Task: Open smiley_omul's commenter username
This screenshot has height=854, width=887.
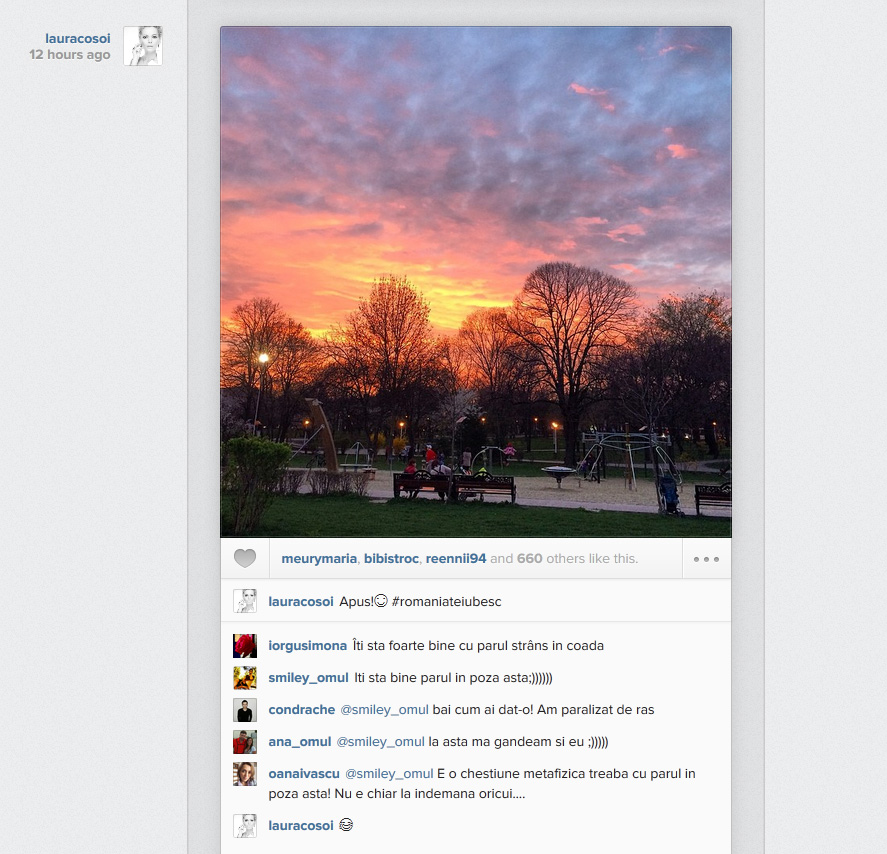Action: pos(308,678)
